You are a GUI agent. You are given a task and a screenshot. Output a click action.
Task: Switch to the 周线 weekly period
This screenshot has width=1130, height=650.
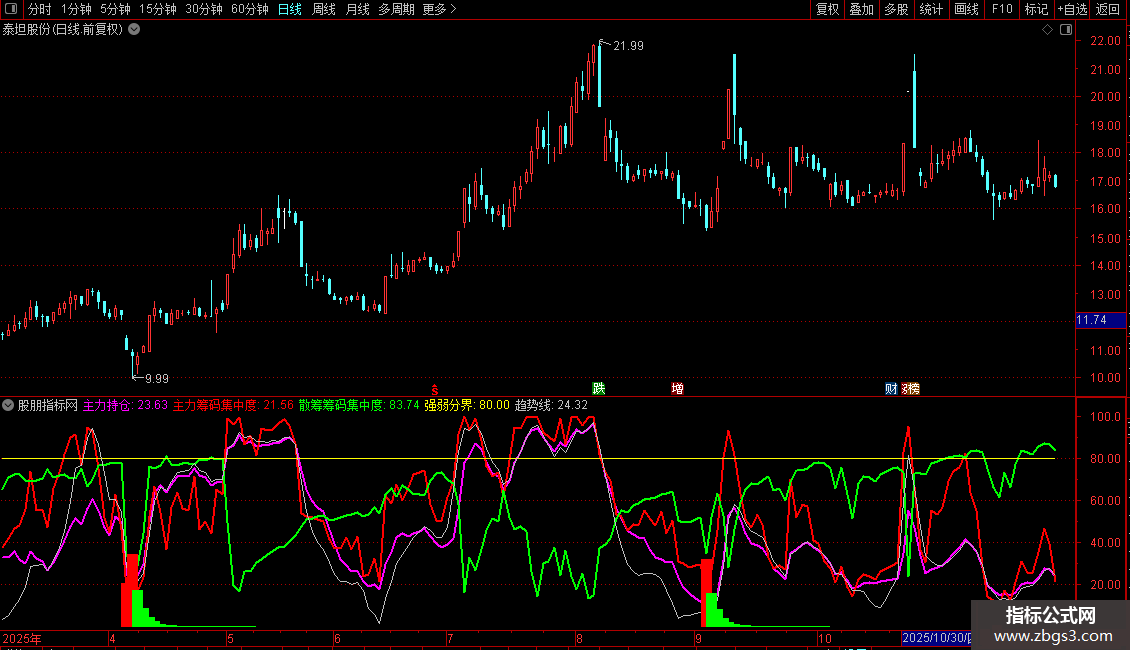324,10
